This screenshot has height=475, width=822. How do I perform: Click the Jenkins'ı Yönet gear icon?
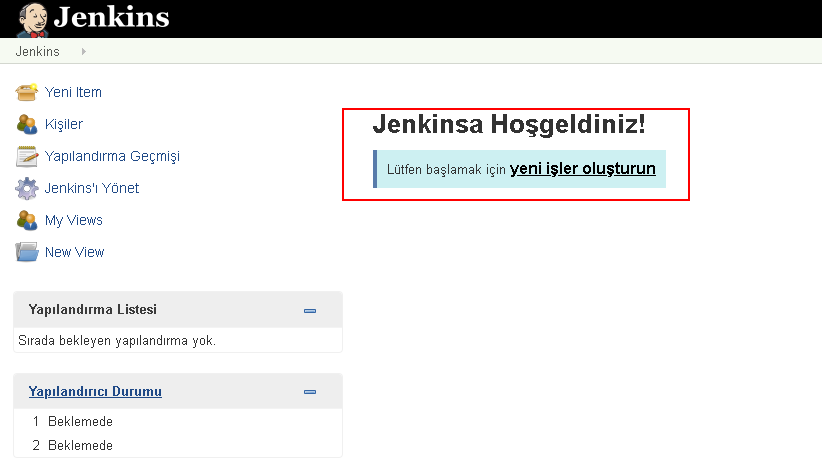(26, 188)
